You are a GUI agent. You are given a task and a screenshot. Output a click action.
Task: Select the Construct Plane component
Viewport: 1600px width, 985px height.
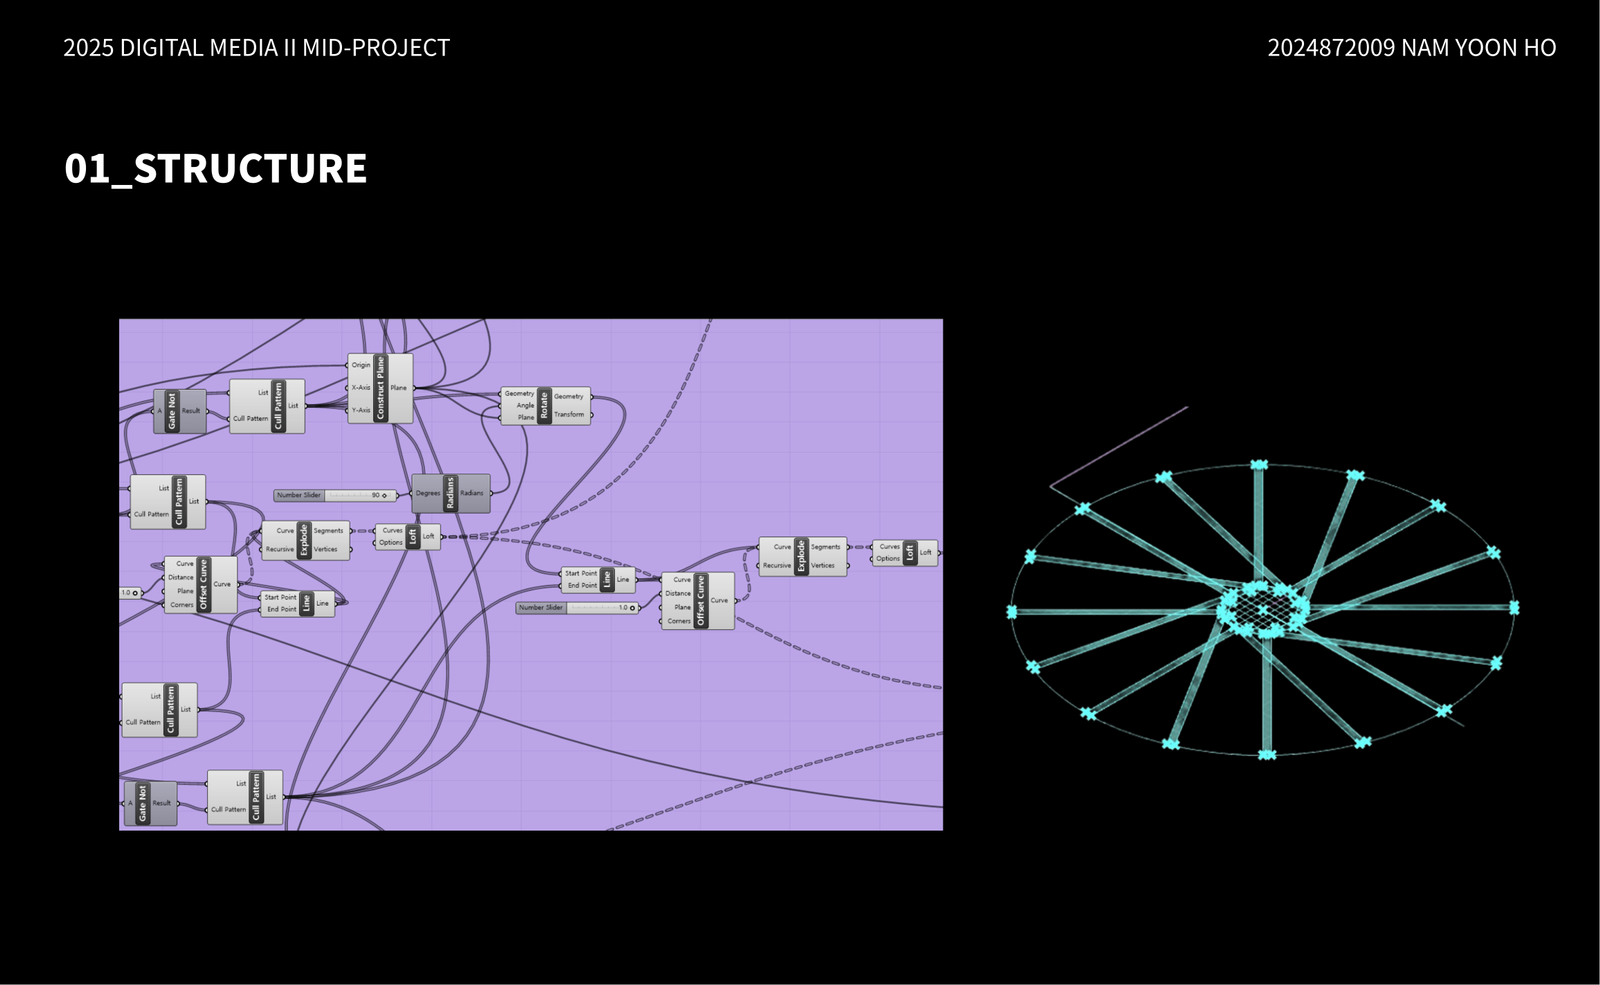click(380, 388)
